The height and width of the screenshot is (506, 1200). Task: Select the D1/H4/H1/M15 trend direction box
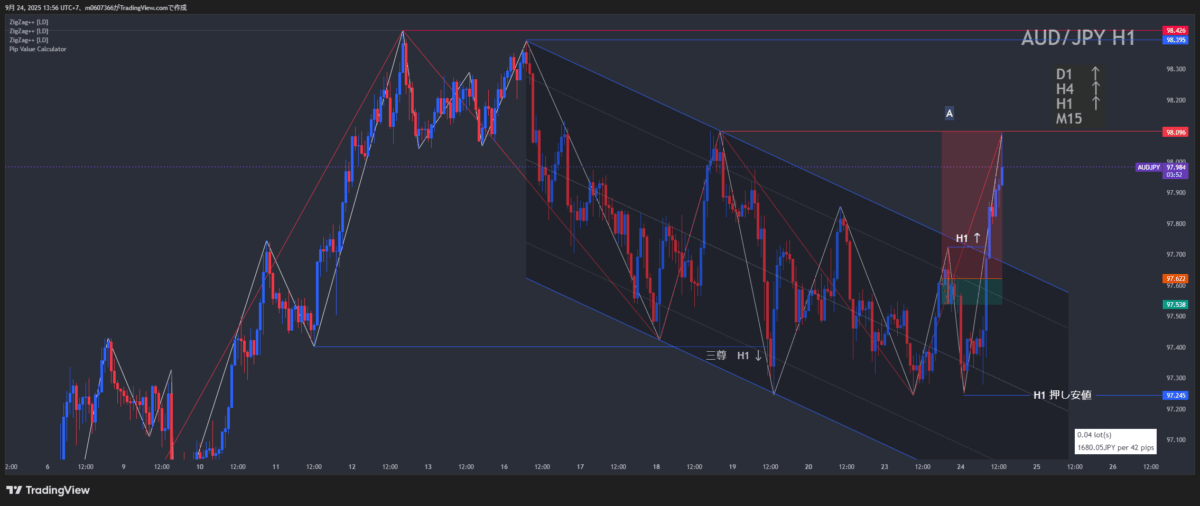pos(1078,96)
